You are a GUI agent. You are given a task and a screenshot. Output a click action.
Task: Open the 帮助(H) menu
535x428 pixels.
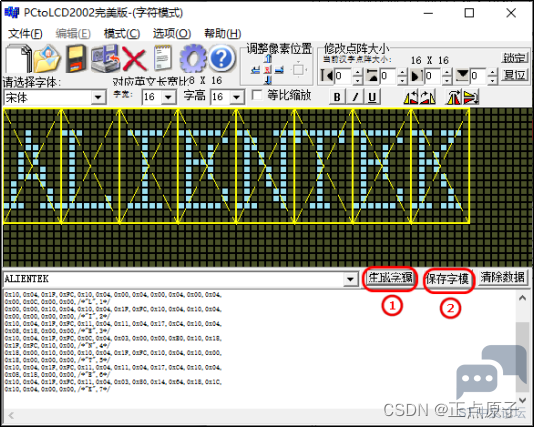222,33
